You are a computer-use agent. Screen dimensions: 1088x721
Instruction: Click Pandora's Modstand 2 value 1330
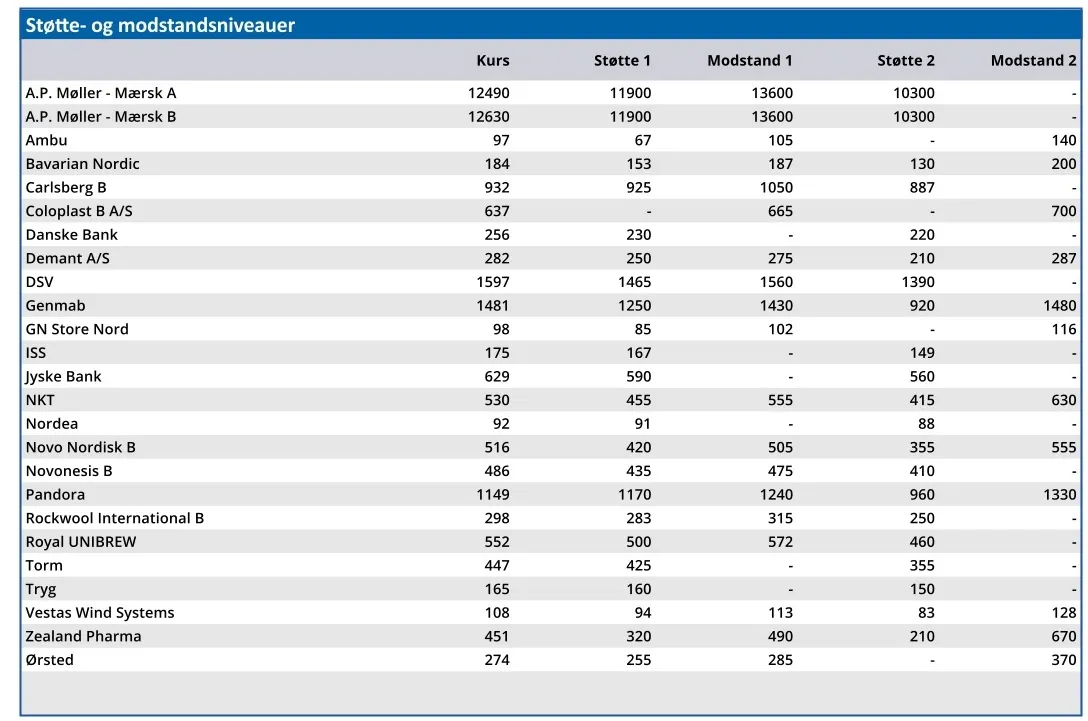click(x=1060, y=495)
